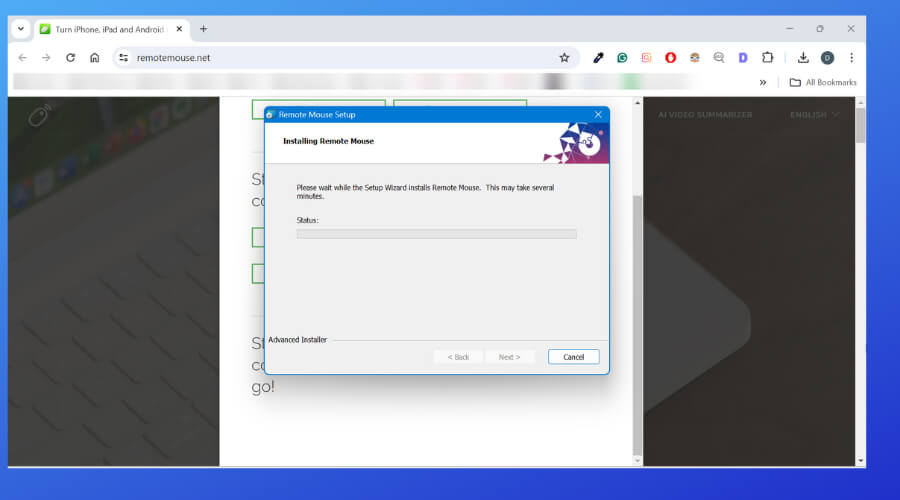Screen dimensions: 900x500
Task: Open the Extensions puzzle menu
Action: coord(767,57)
